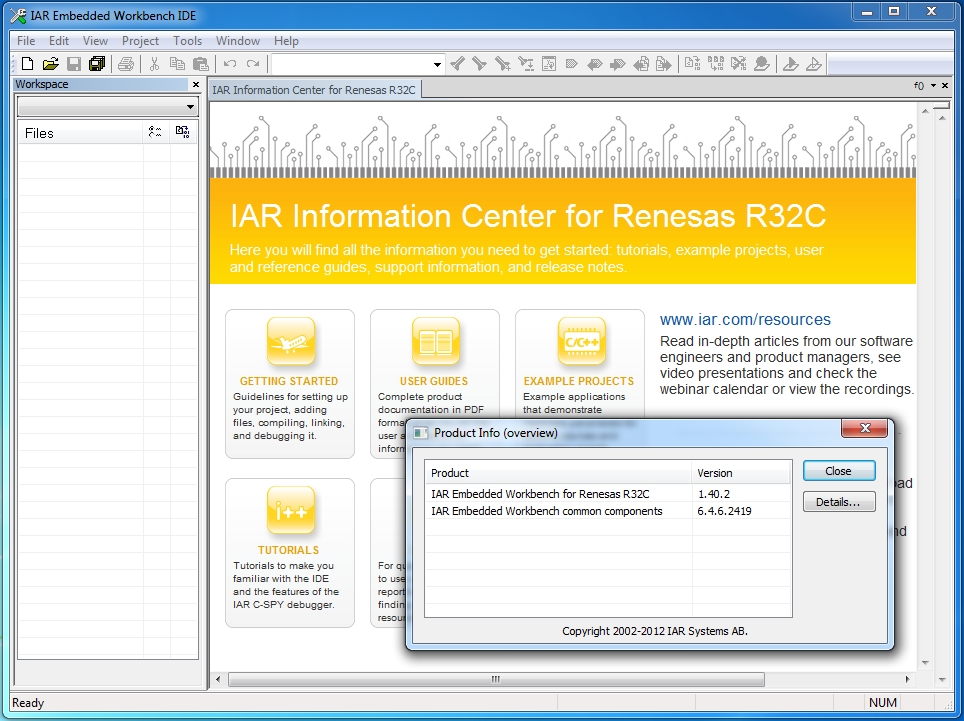Click the EXAMPLE PROJECTS heading link
This screenshot has height=721, width=964.
(x=579, y=381)
